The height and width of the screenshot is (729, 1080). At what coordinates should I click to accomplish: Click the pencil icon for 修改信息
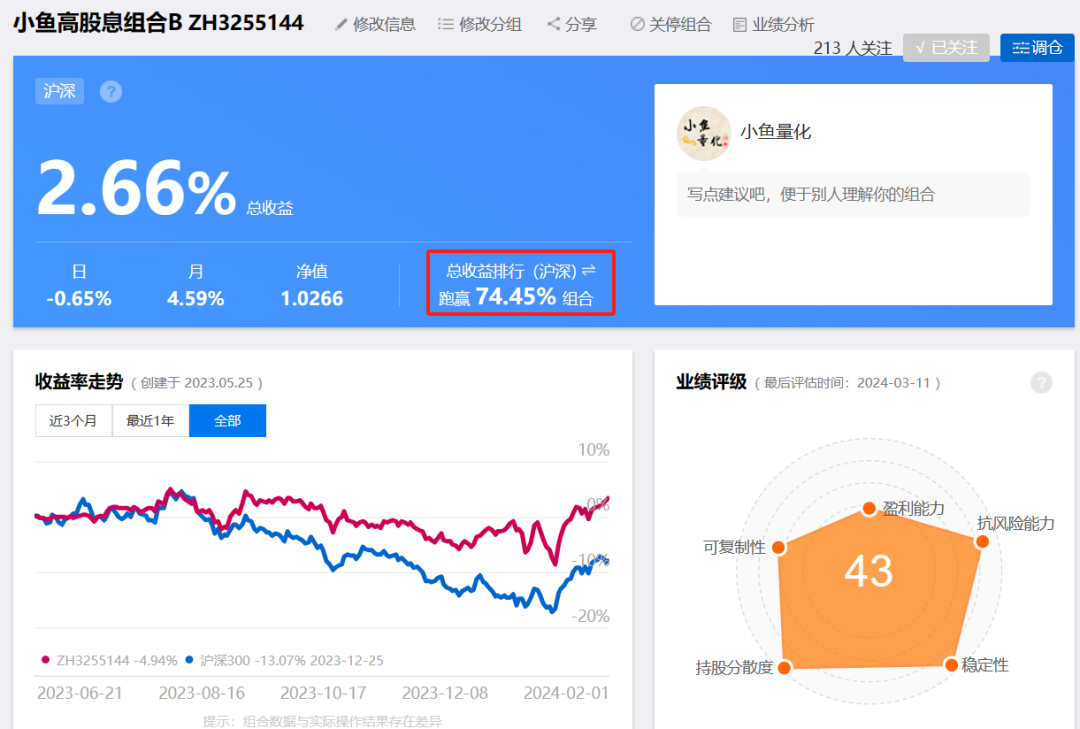[x=340, y=25]
